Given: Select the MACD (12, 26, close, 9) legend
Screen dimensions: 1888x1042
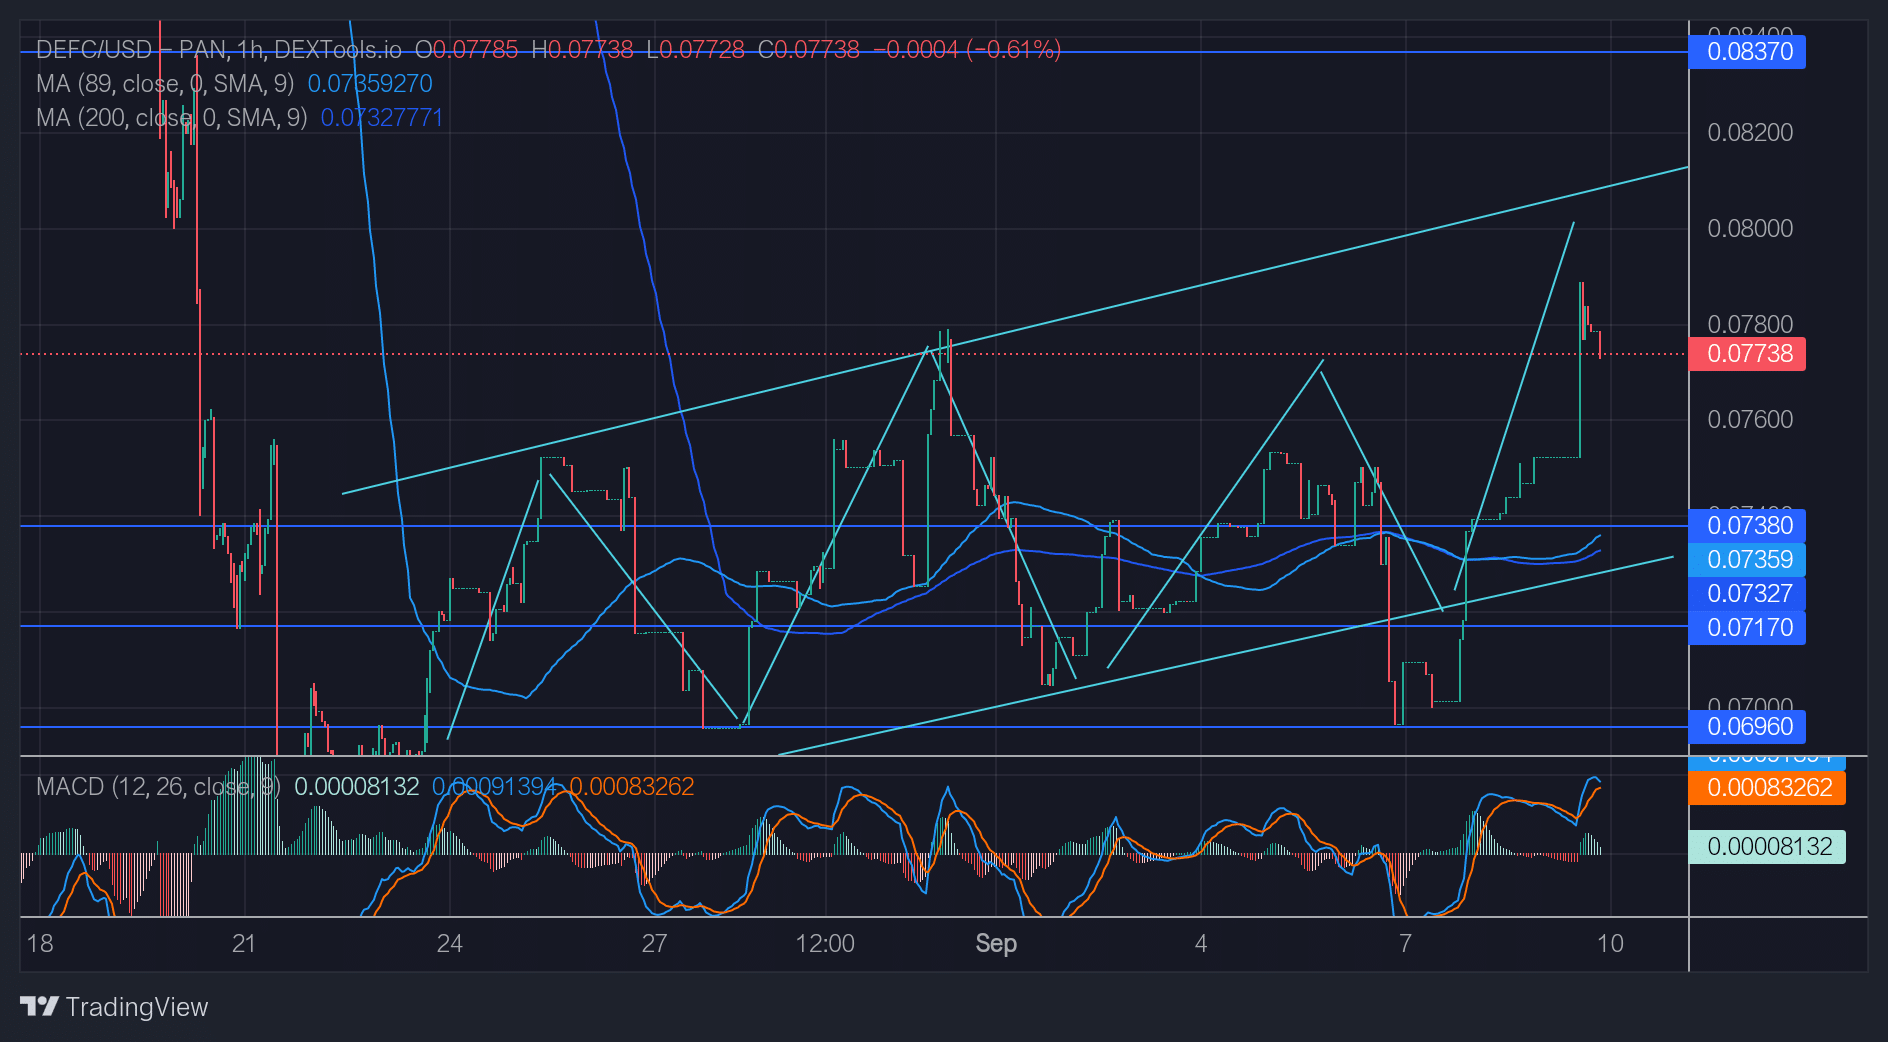Looking at the screenshot, I should 158,786.
